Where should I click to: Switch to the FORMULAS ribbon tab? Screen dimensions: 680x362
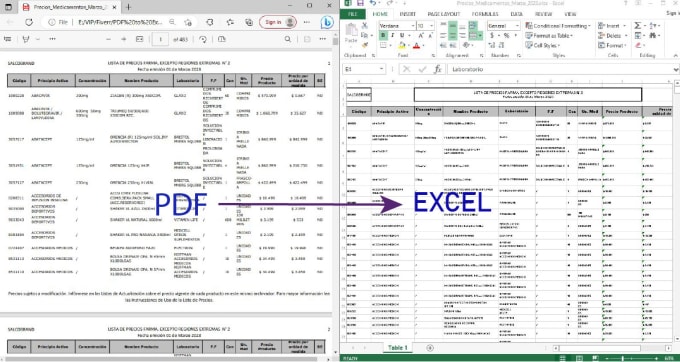click(x=486, y=14)
